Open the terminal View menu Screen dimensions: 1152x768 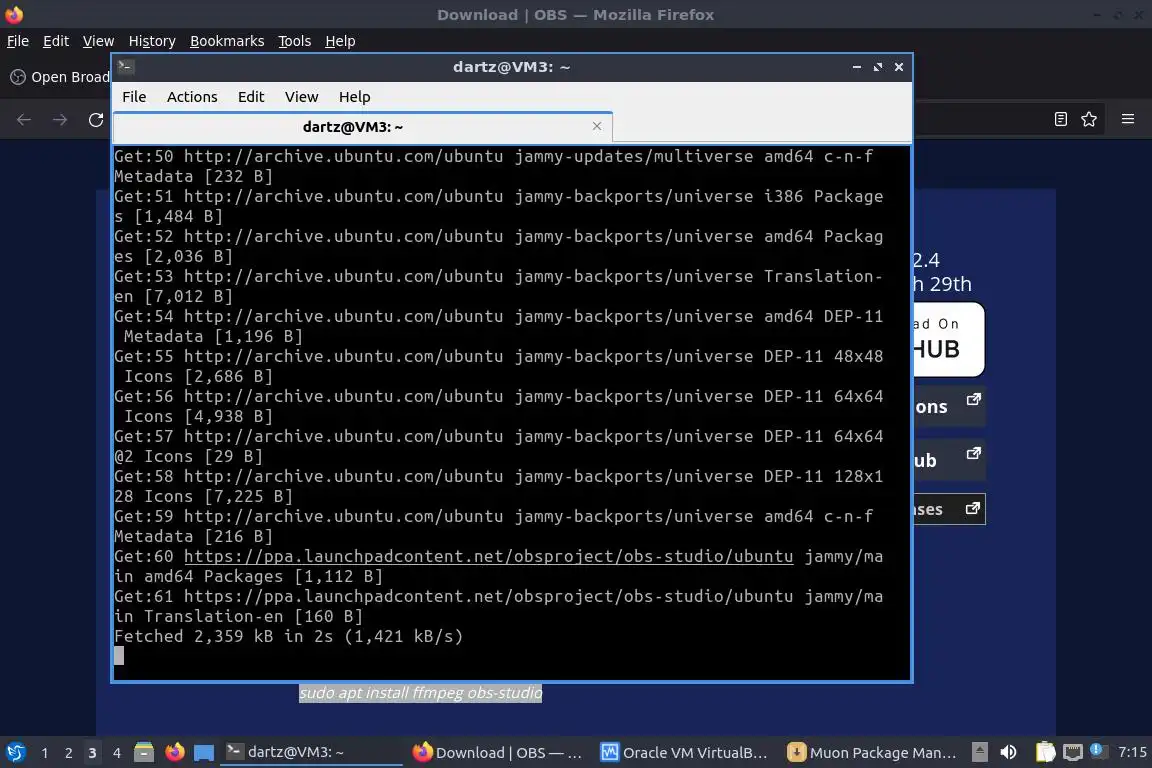[x=301, y=97]
